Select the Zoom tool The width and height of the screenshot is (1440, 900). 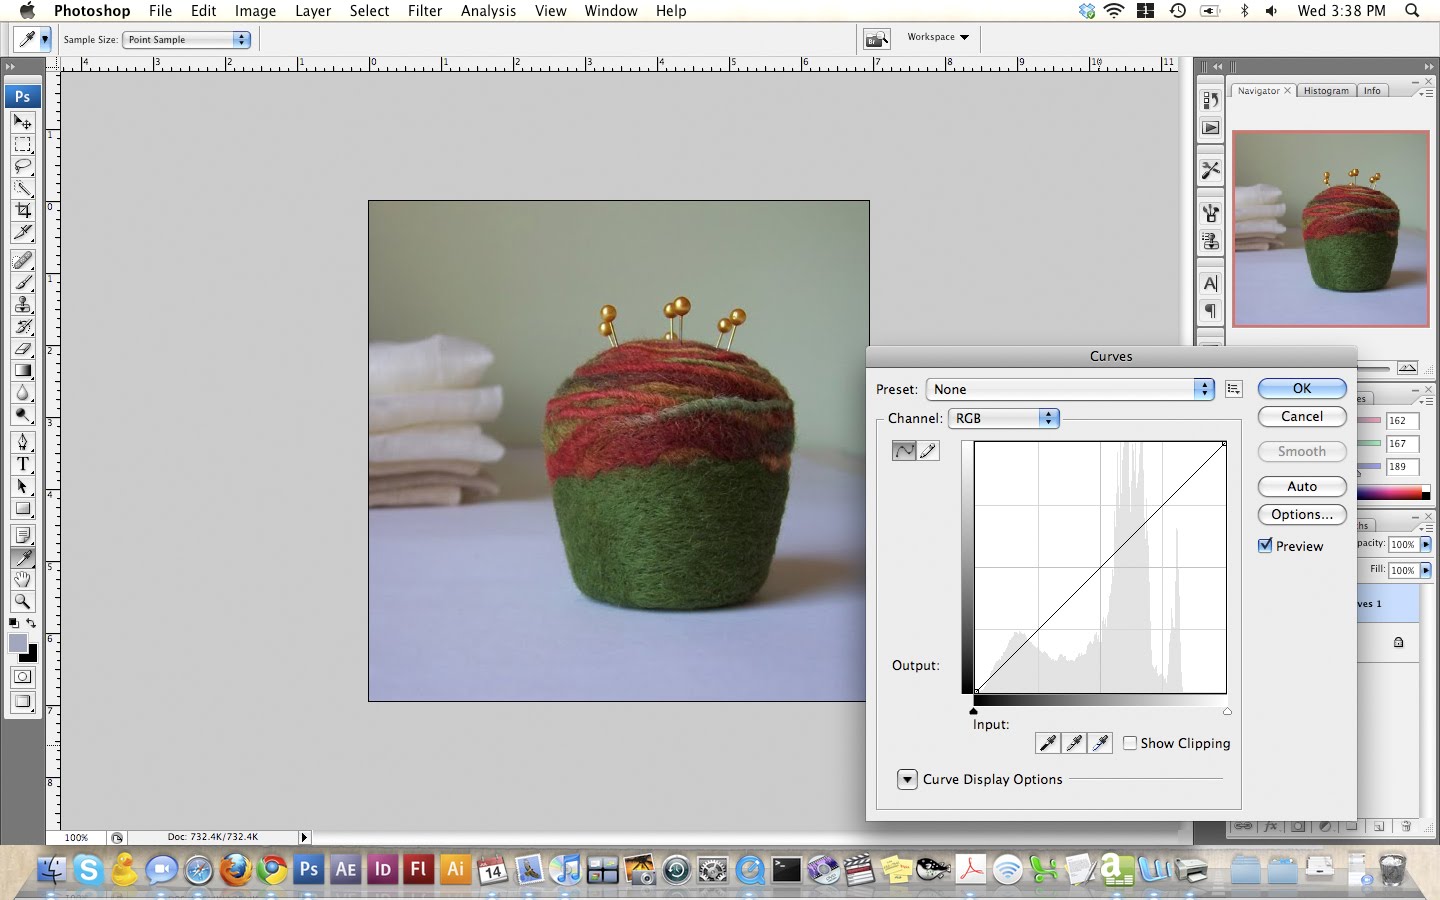(22, 602)
